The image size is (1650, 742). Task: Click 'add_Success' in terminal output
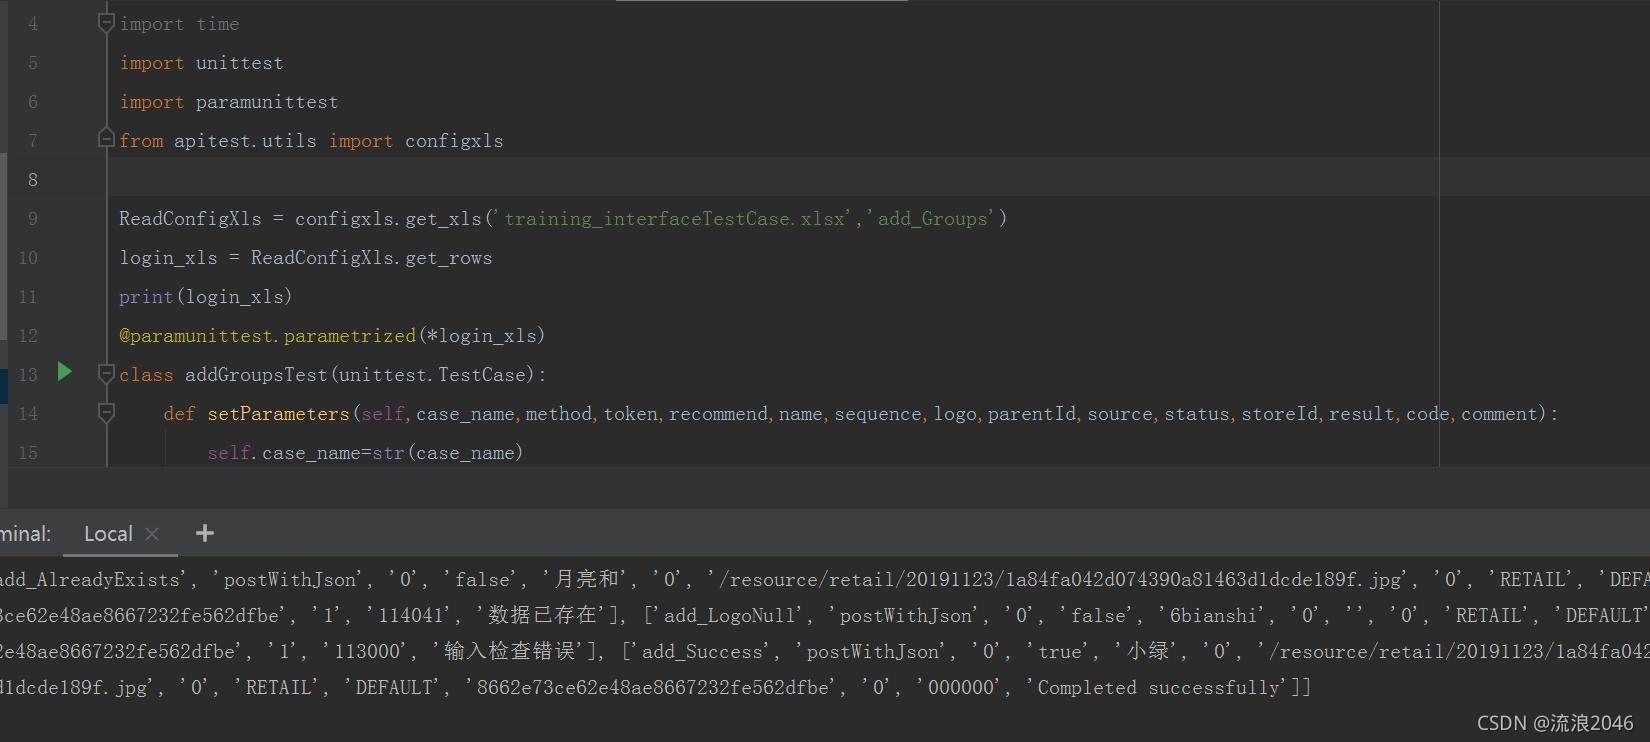702,652
